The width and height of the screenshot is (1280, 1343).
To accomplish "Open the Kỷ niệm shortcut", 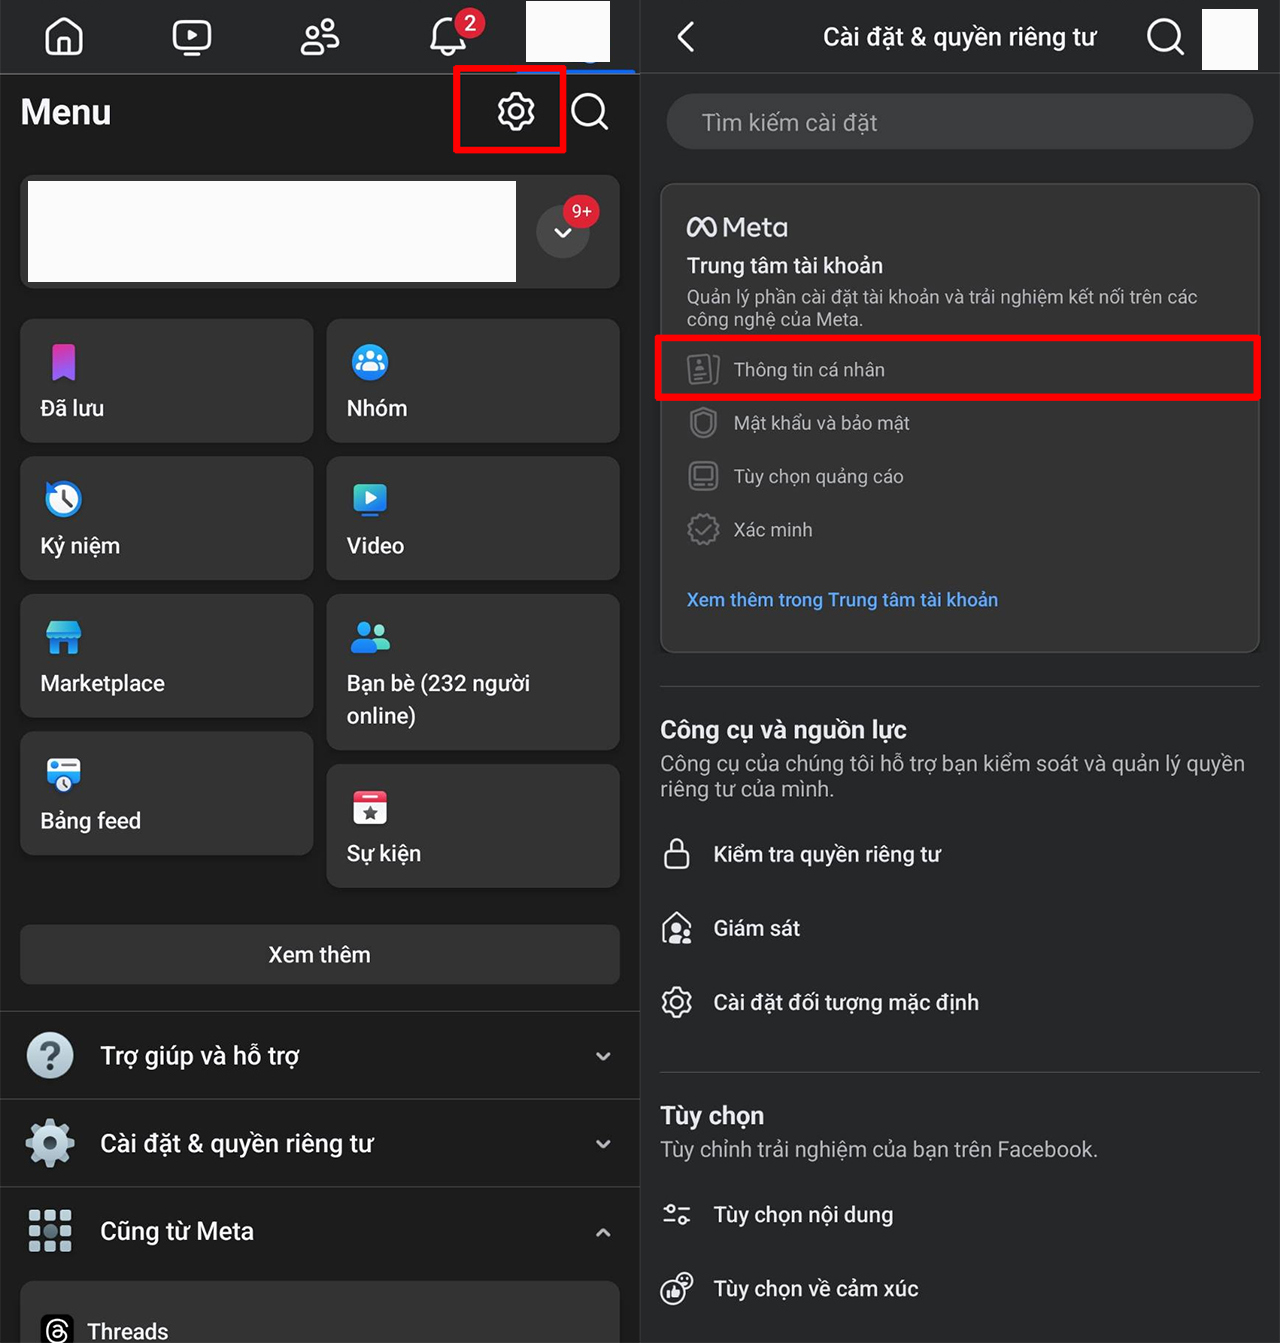I will coord(166,518).
